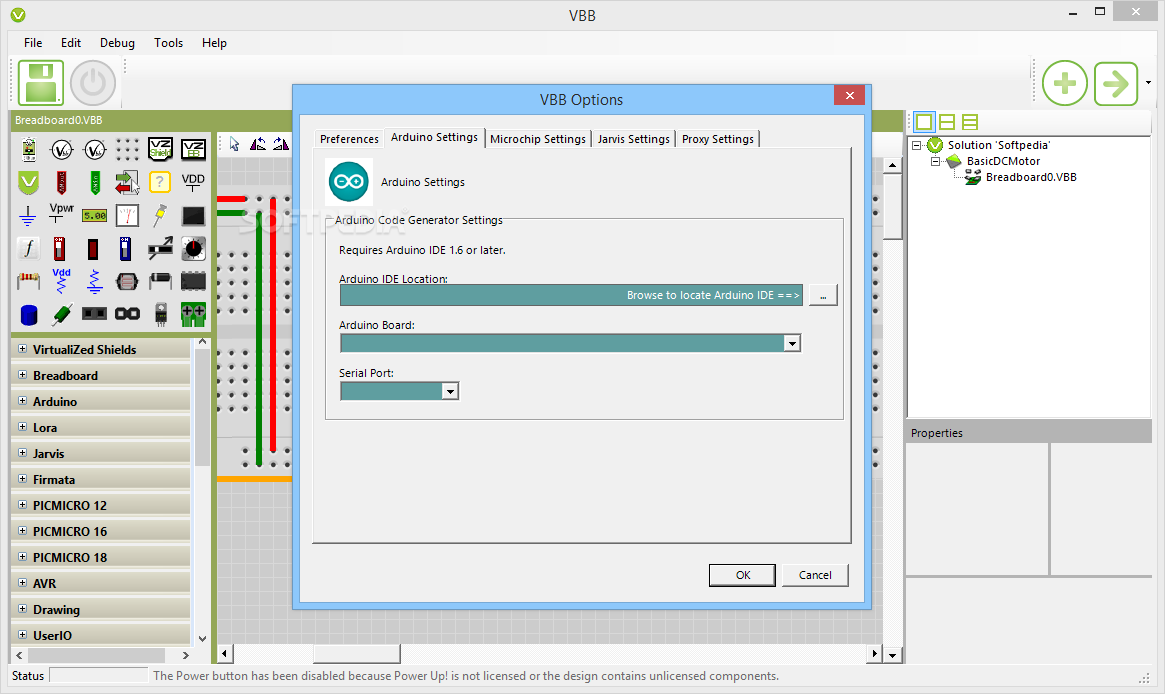Image resolution: width=1165 pixels, height=694 pixels.
Task: Select the slide potentiometer with arrow component
Action: 160,248
